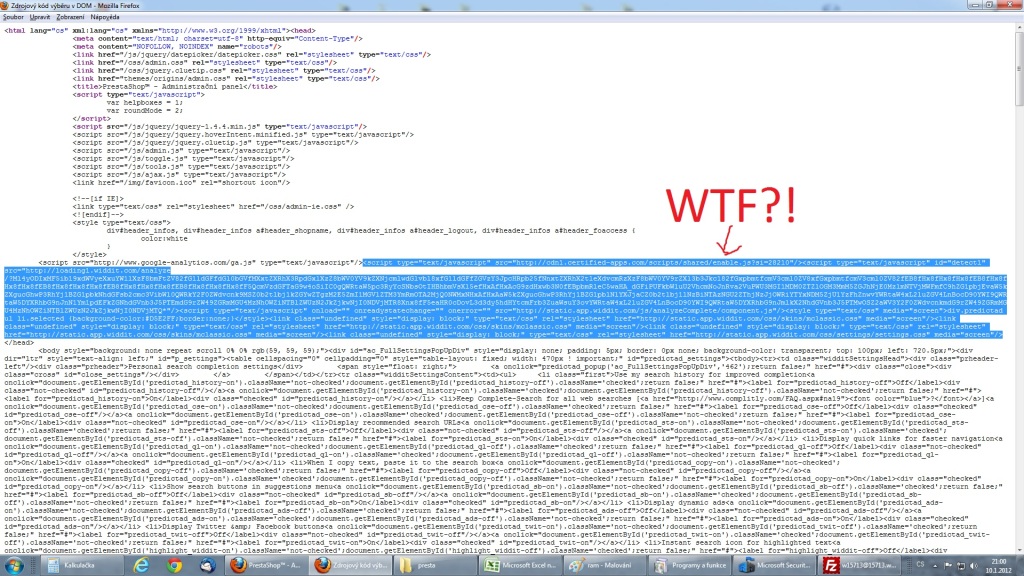Minimize the source view window
The width and height of the screenshot is (1024, 576).
click(x=975, y=5)
